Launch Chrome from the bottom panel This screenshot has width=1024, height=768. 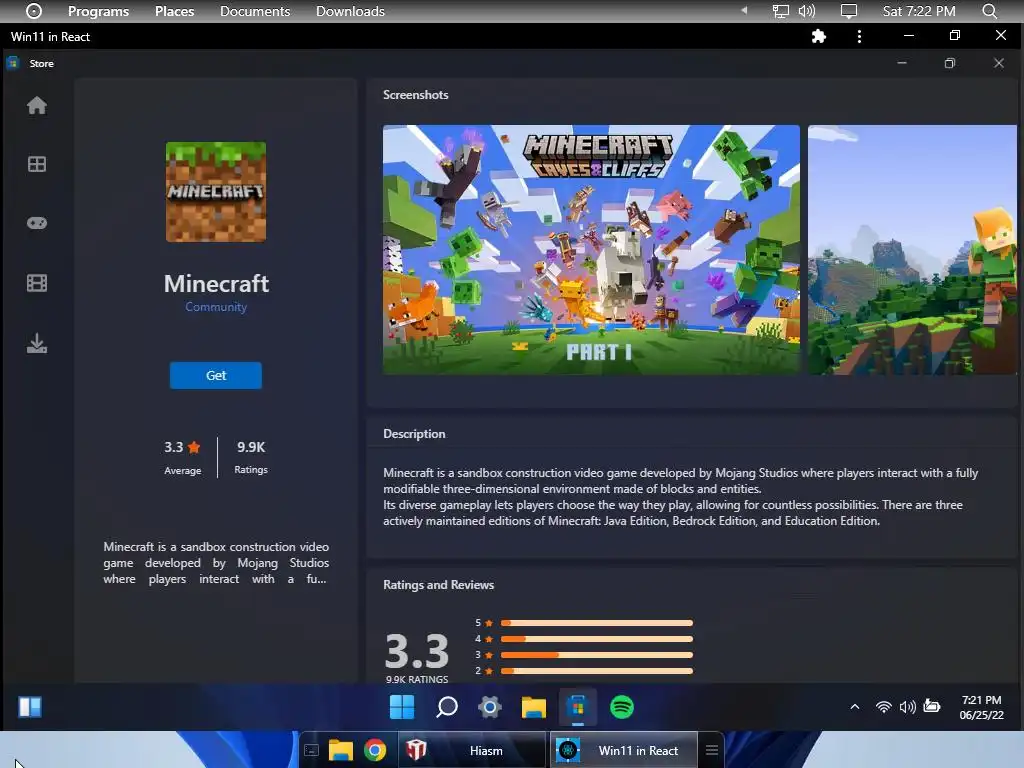pyautogui.click(x=375, y=750)
